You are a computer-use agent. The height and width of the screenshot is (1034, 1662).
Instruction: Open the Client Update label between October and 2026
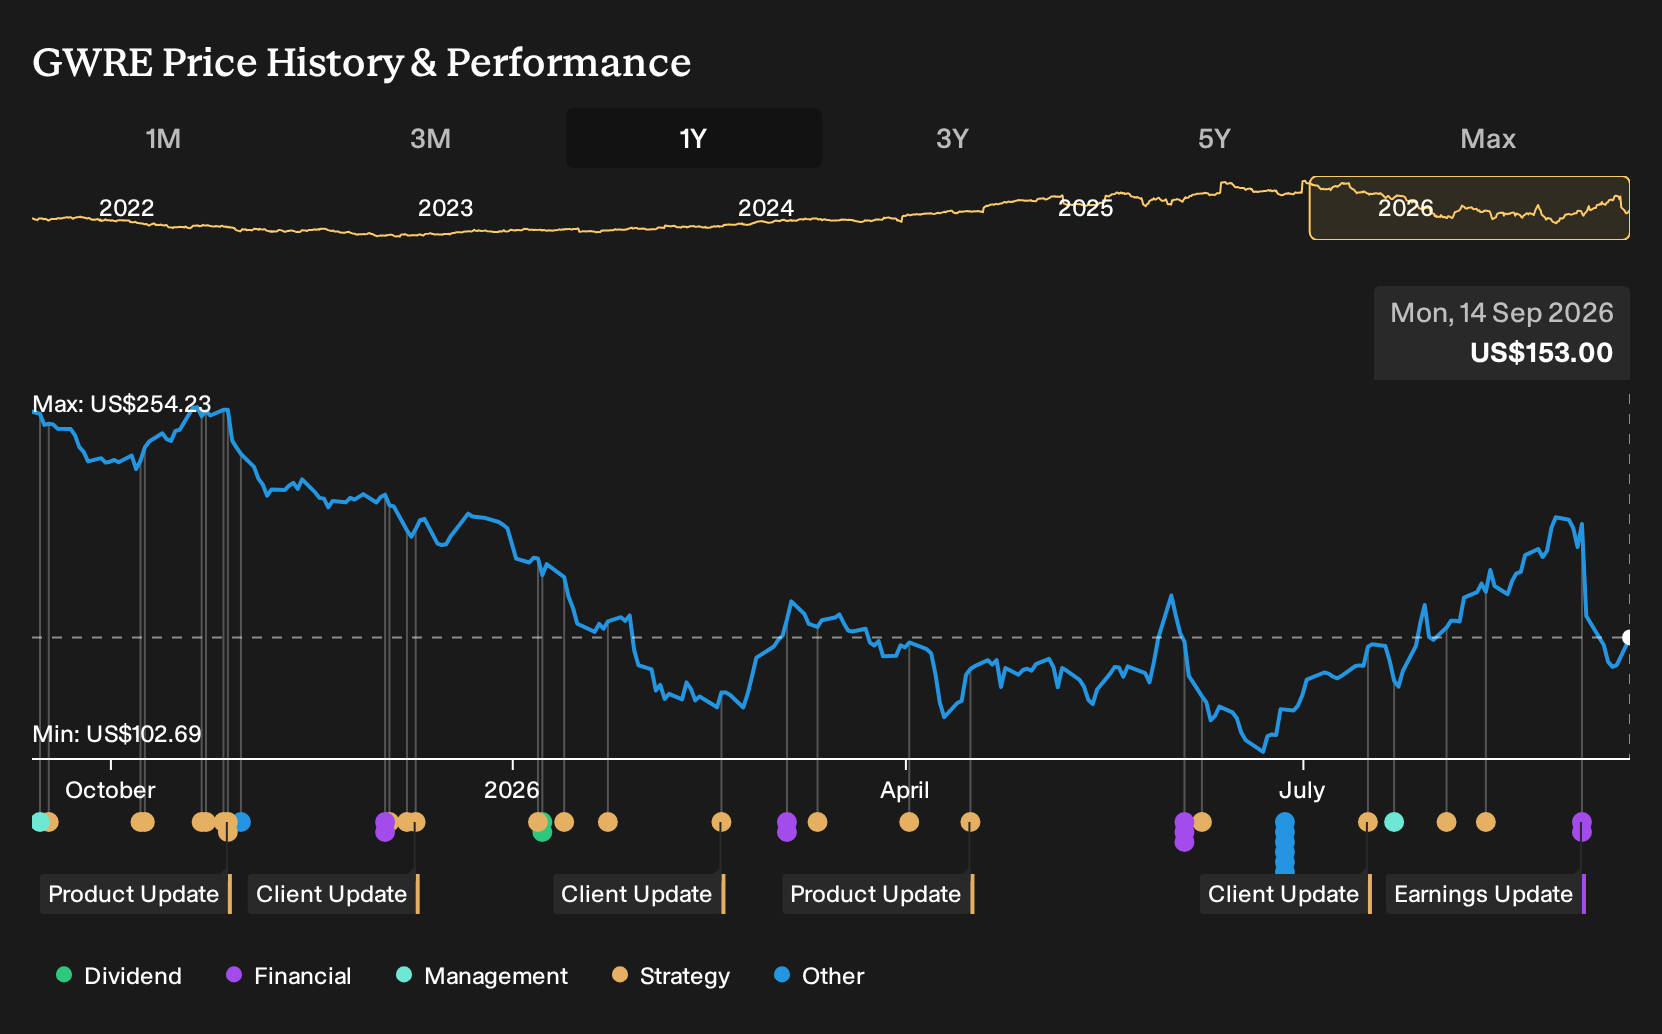tap(333, 894)
